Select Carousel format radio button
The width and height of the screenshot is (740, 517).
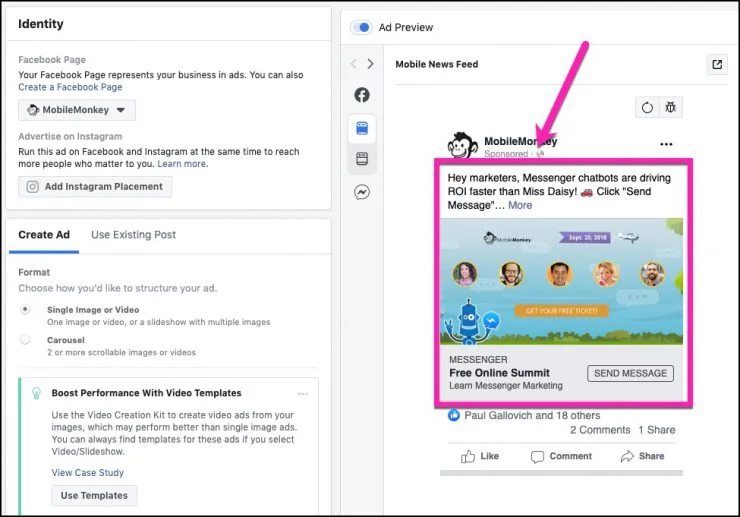(25, 339)
